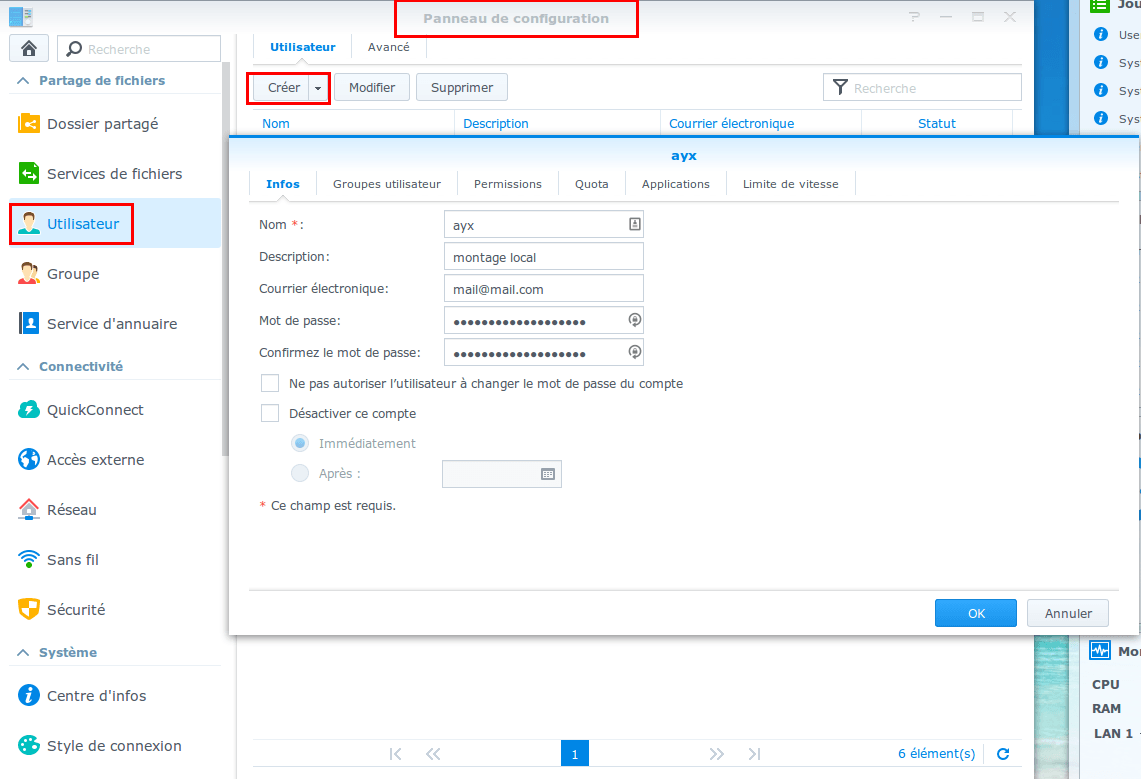Select the Après radio button
This screenshot has width=1141, height=779.
tap(300, 474)
